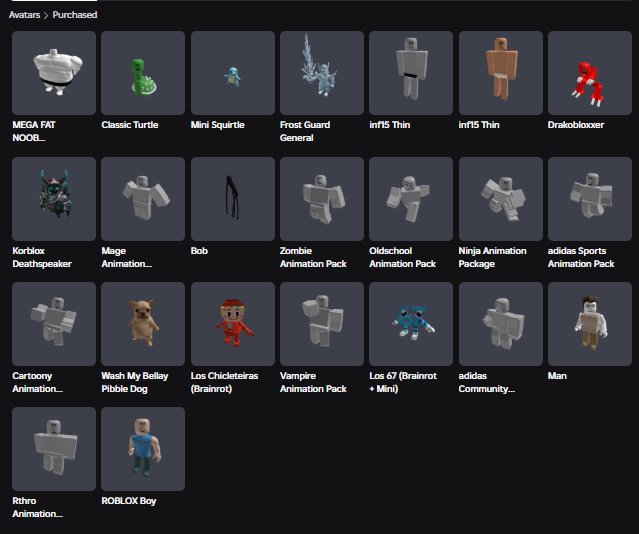Click the 'Ninja Animation Package' name label
The height and width of the screenshot is (534, 639).
point(492,257)
